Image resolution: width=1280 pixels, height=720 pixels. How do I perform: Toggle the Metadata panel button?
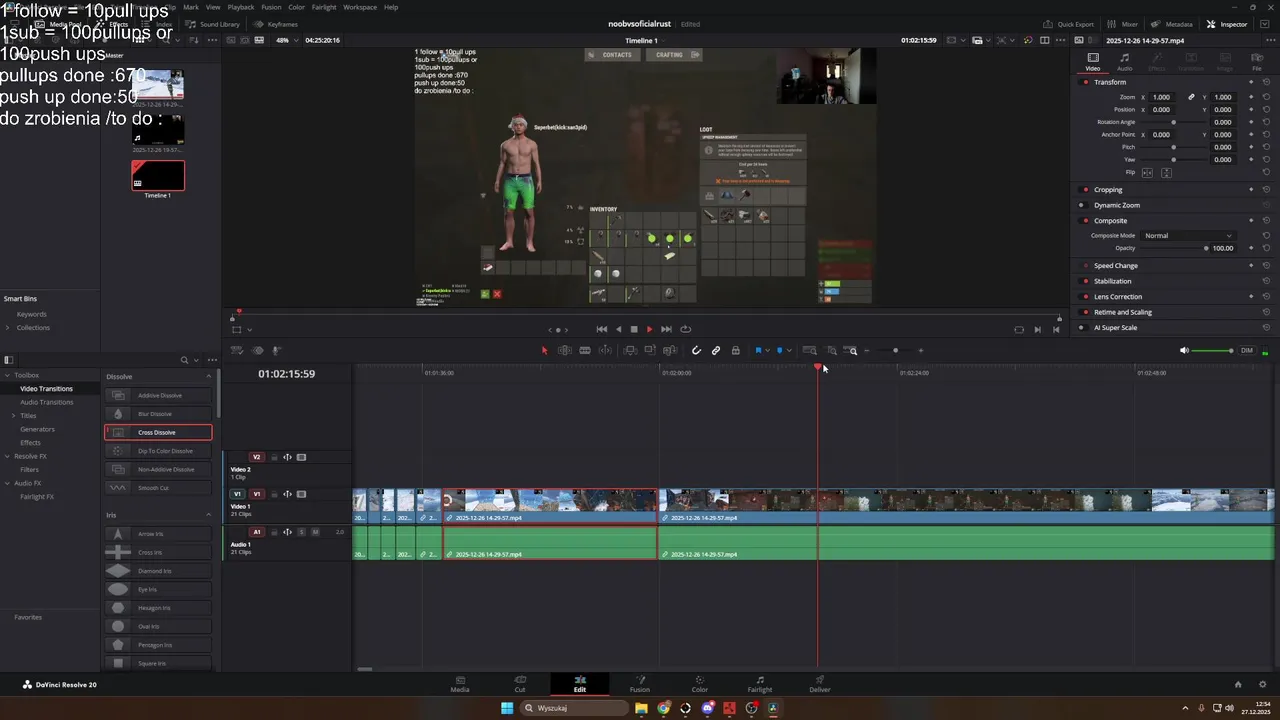tap(1172, 24)
